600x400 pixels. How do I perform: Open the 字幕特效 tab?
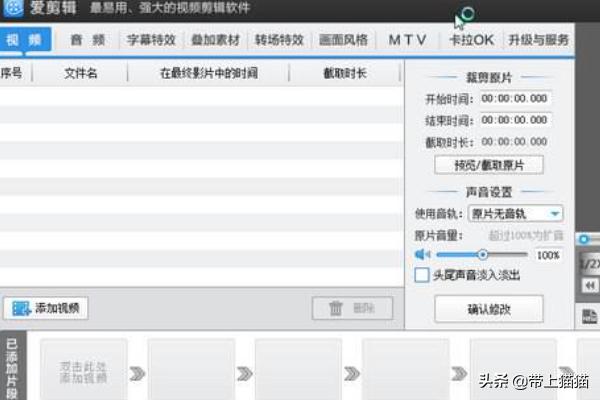[x=151, y=41]
